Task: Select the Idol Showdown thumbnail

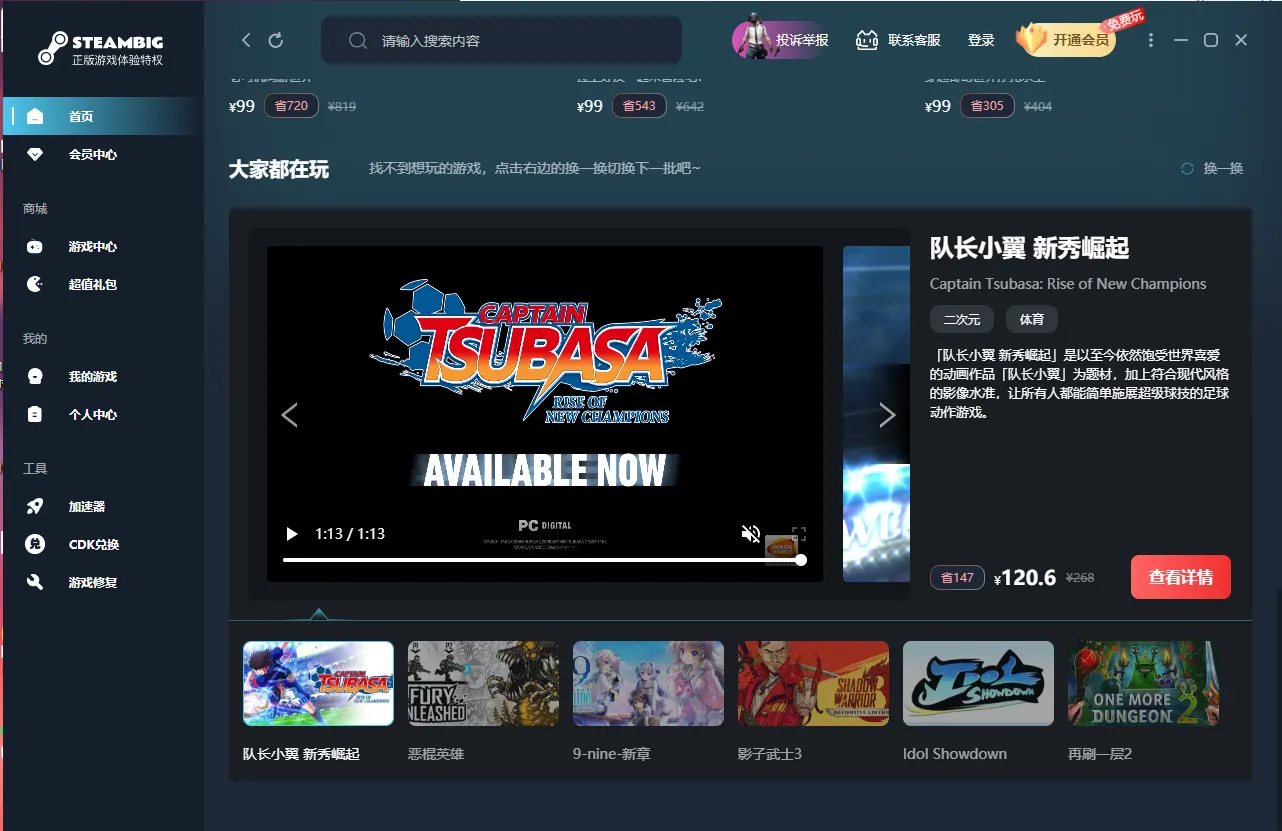Action: click(978, 683)
